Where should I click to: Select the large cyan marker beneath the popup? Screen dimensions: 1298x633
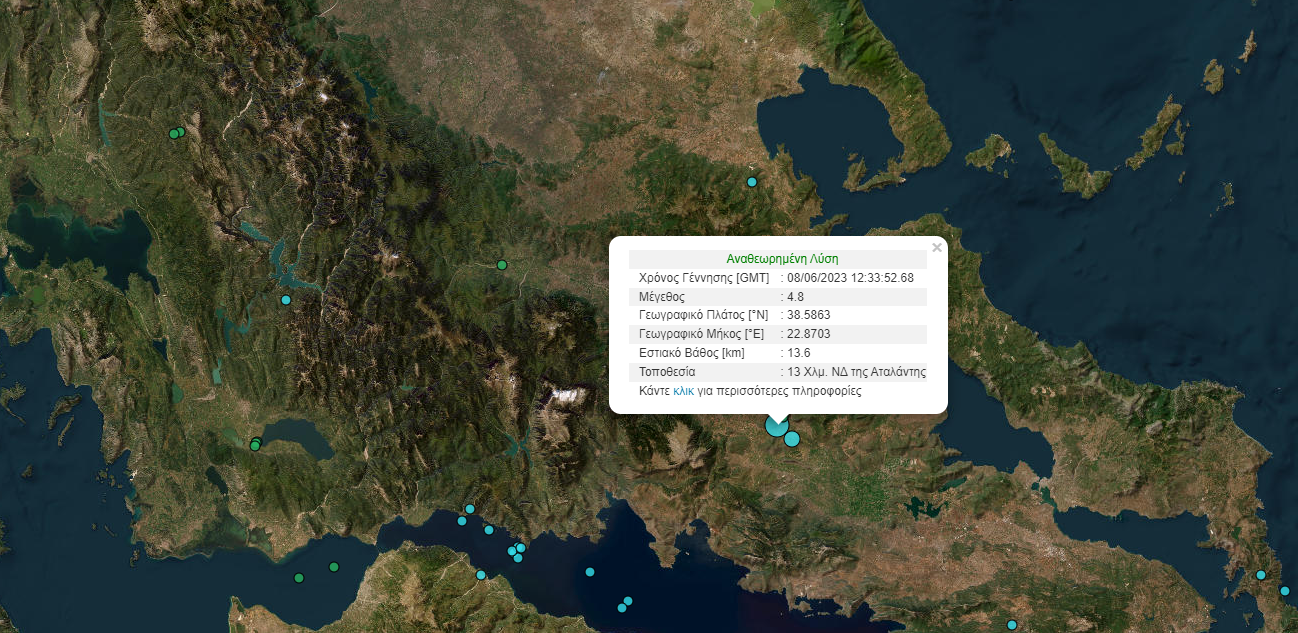click(x=777, y=425)
